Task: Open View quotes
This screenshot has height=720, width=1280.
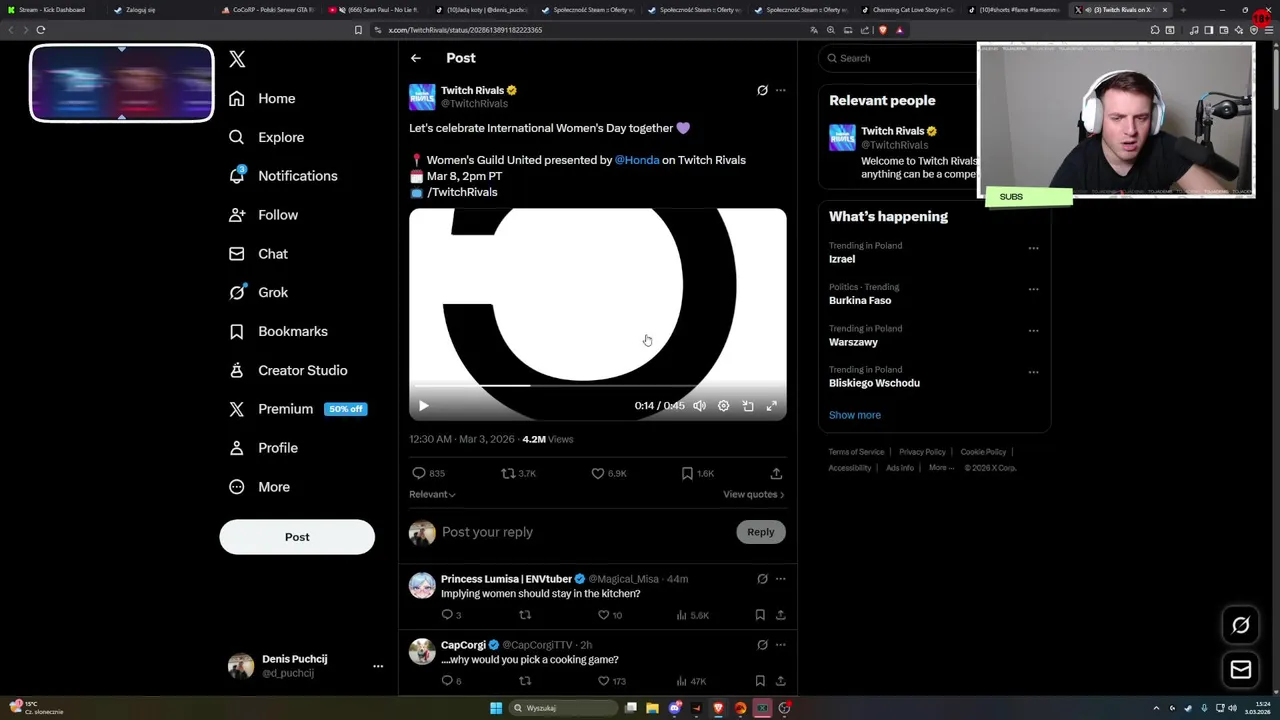Action: point(754,494)
